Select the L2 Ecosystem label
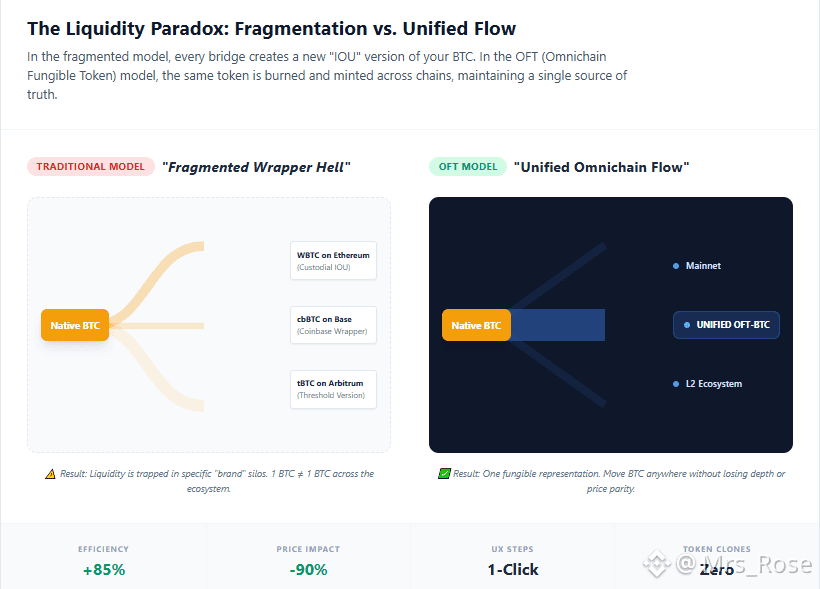This screenshot has width=820, height=589. [x=713, y=384]
